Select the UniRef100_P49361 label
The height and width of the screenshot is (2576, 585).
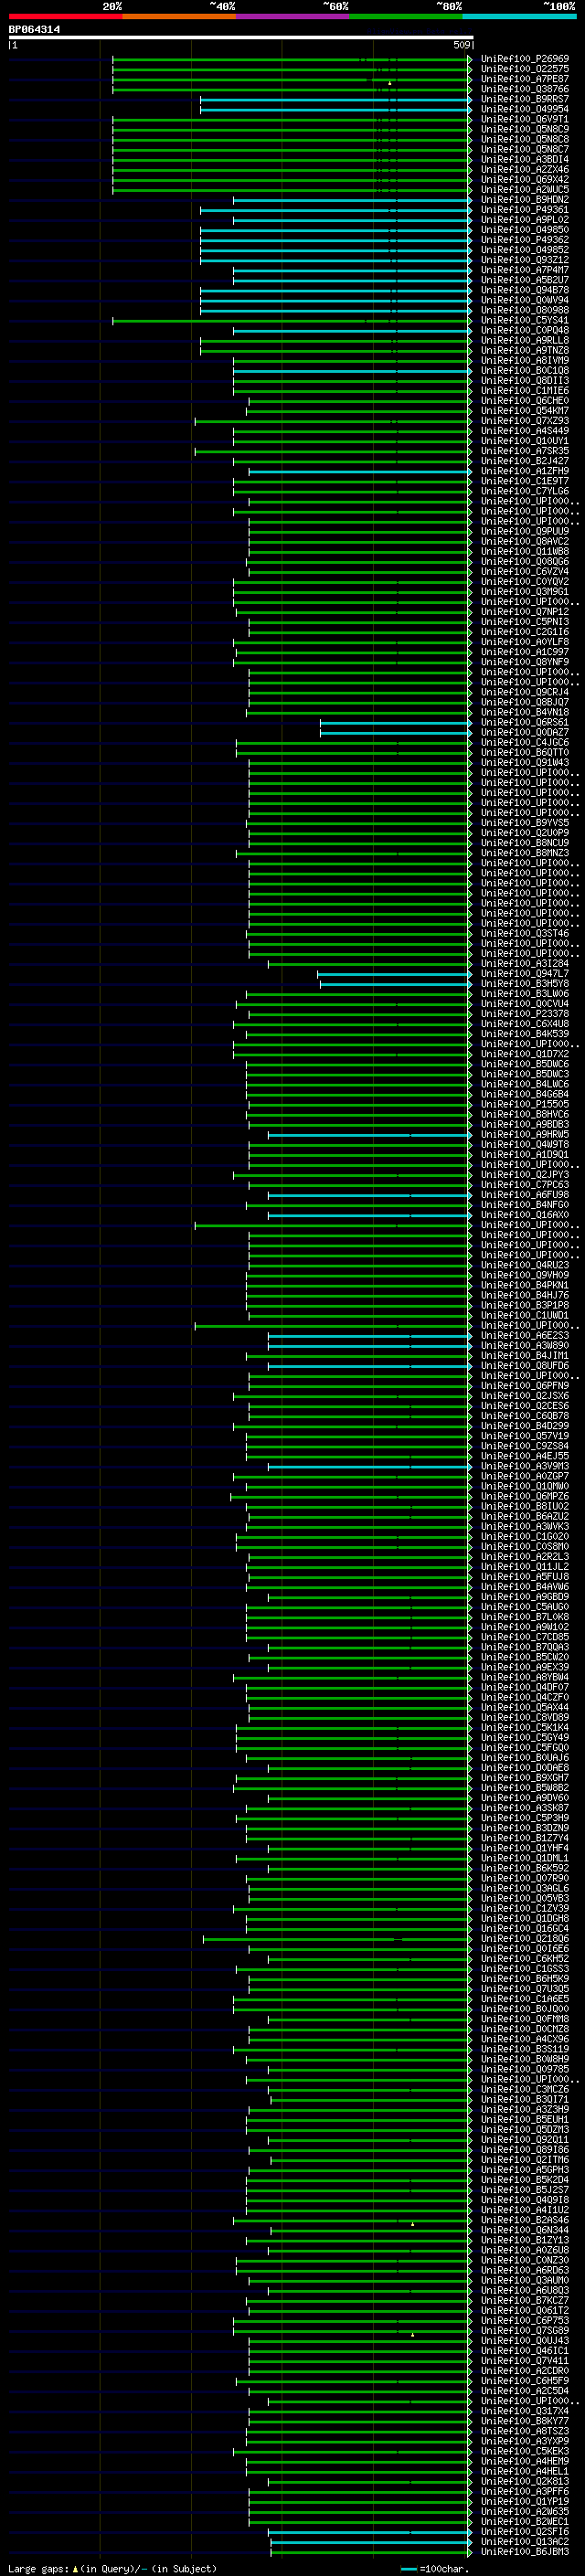[x=525, y=210]
